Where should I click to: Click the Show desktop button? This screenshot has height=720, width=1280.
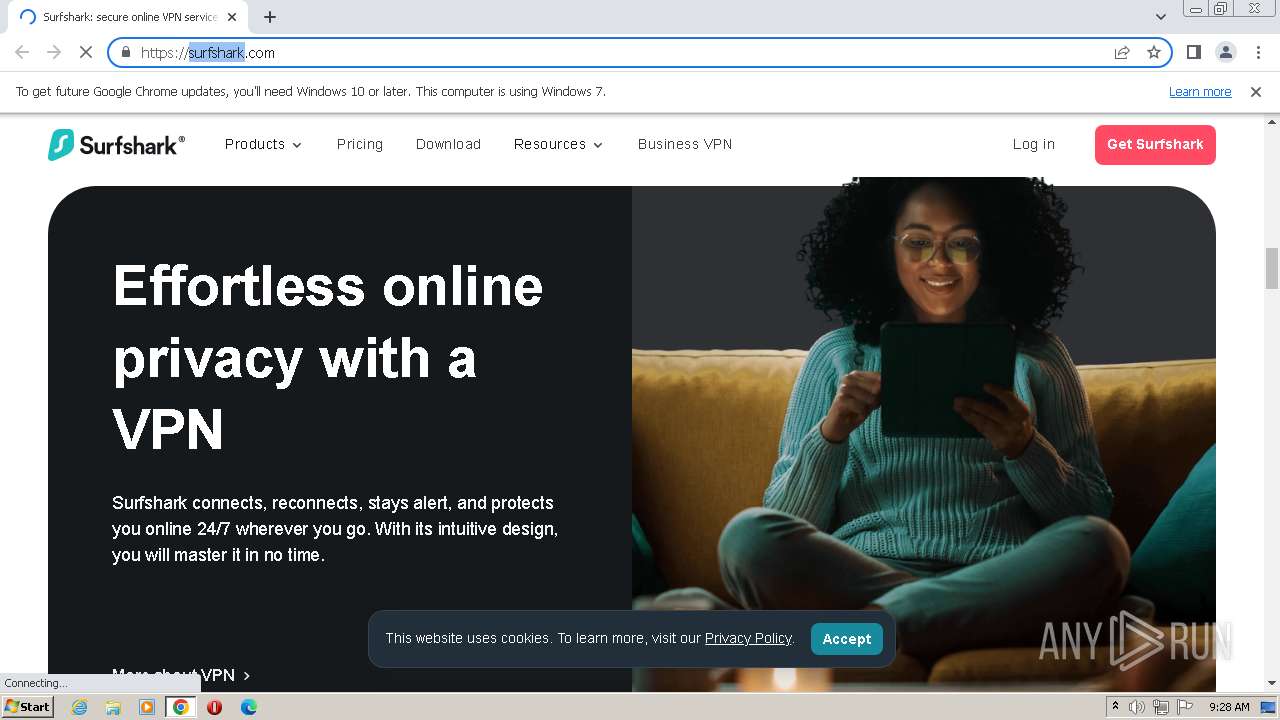(1269, 707)
